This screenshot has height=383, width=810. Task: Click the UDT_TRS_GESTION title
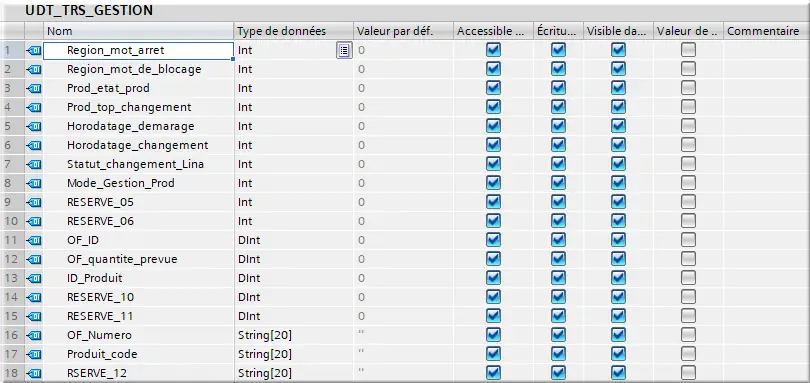coord(89,10)
